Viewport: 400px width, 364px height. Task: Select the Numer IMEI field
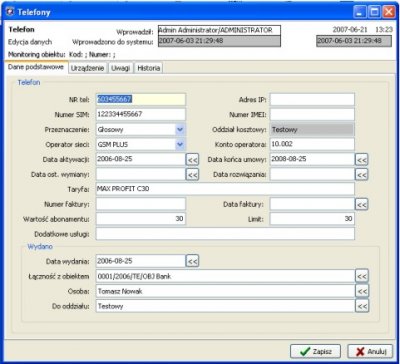312,114
